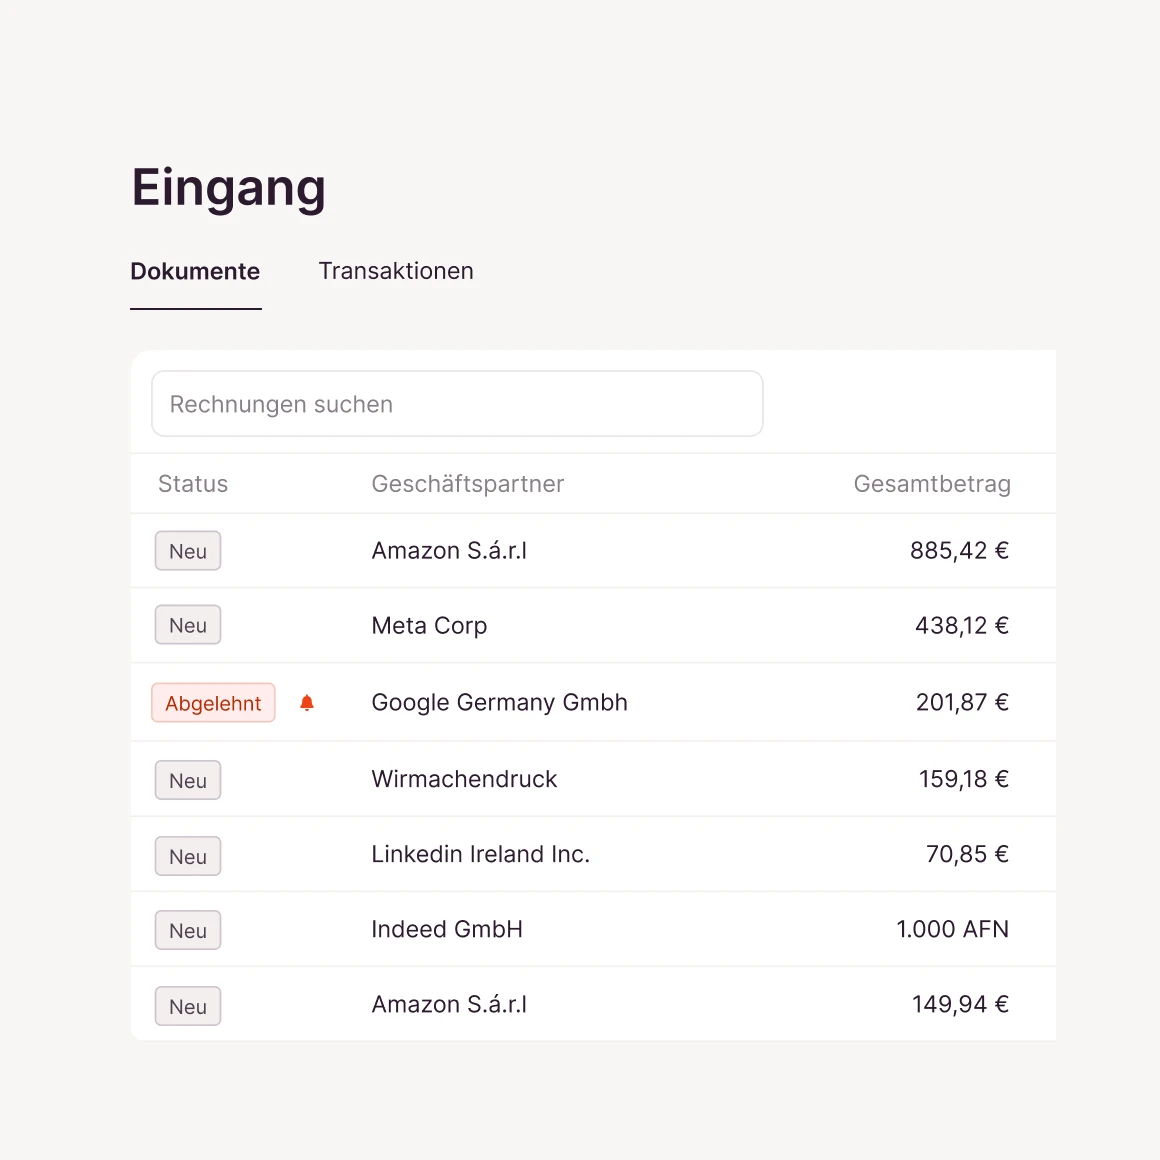Open the Google Germany Gmbh entry
Screen dimensions: 1160x1160
(499, 703)
